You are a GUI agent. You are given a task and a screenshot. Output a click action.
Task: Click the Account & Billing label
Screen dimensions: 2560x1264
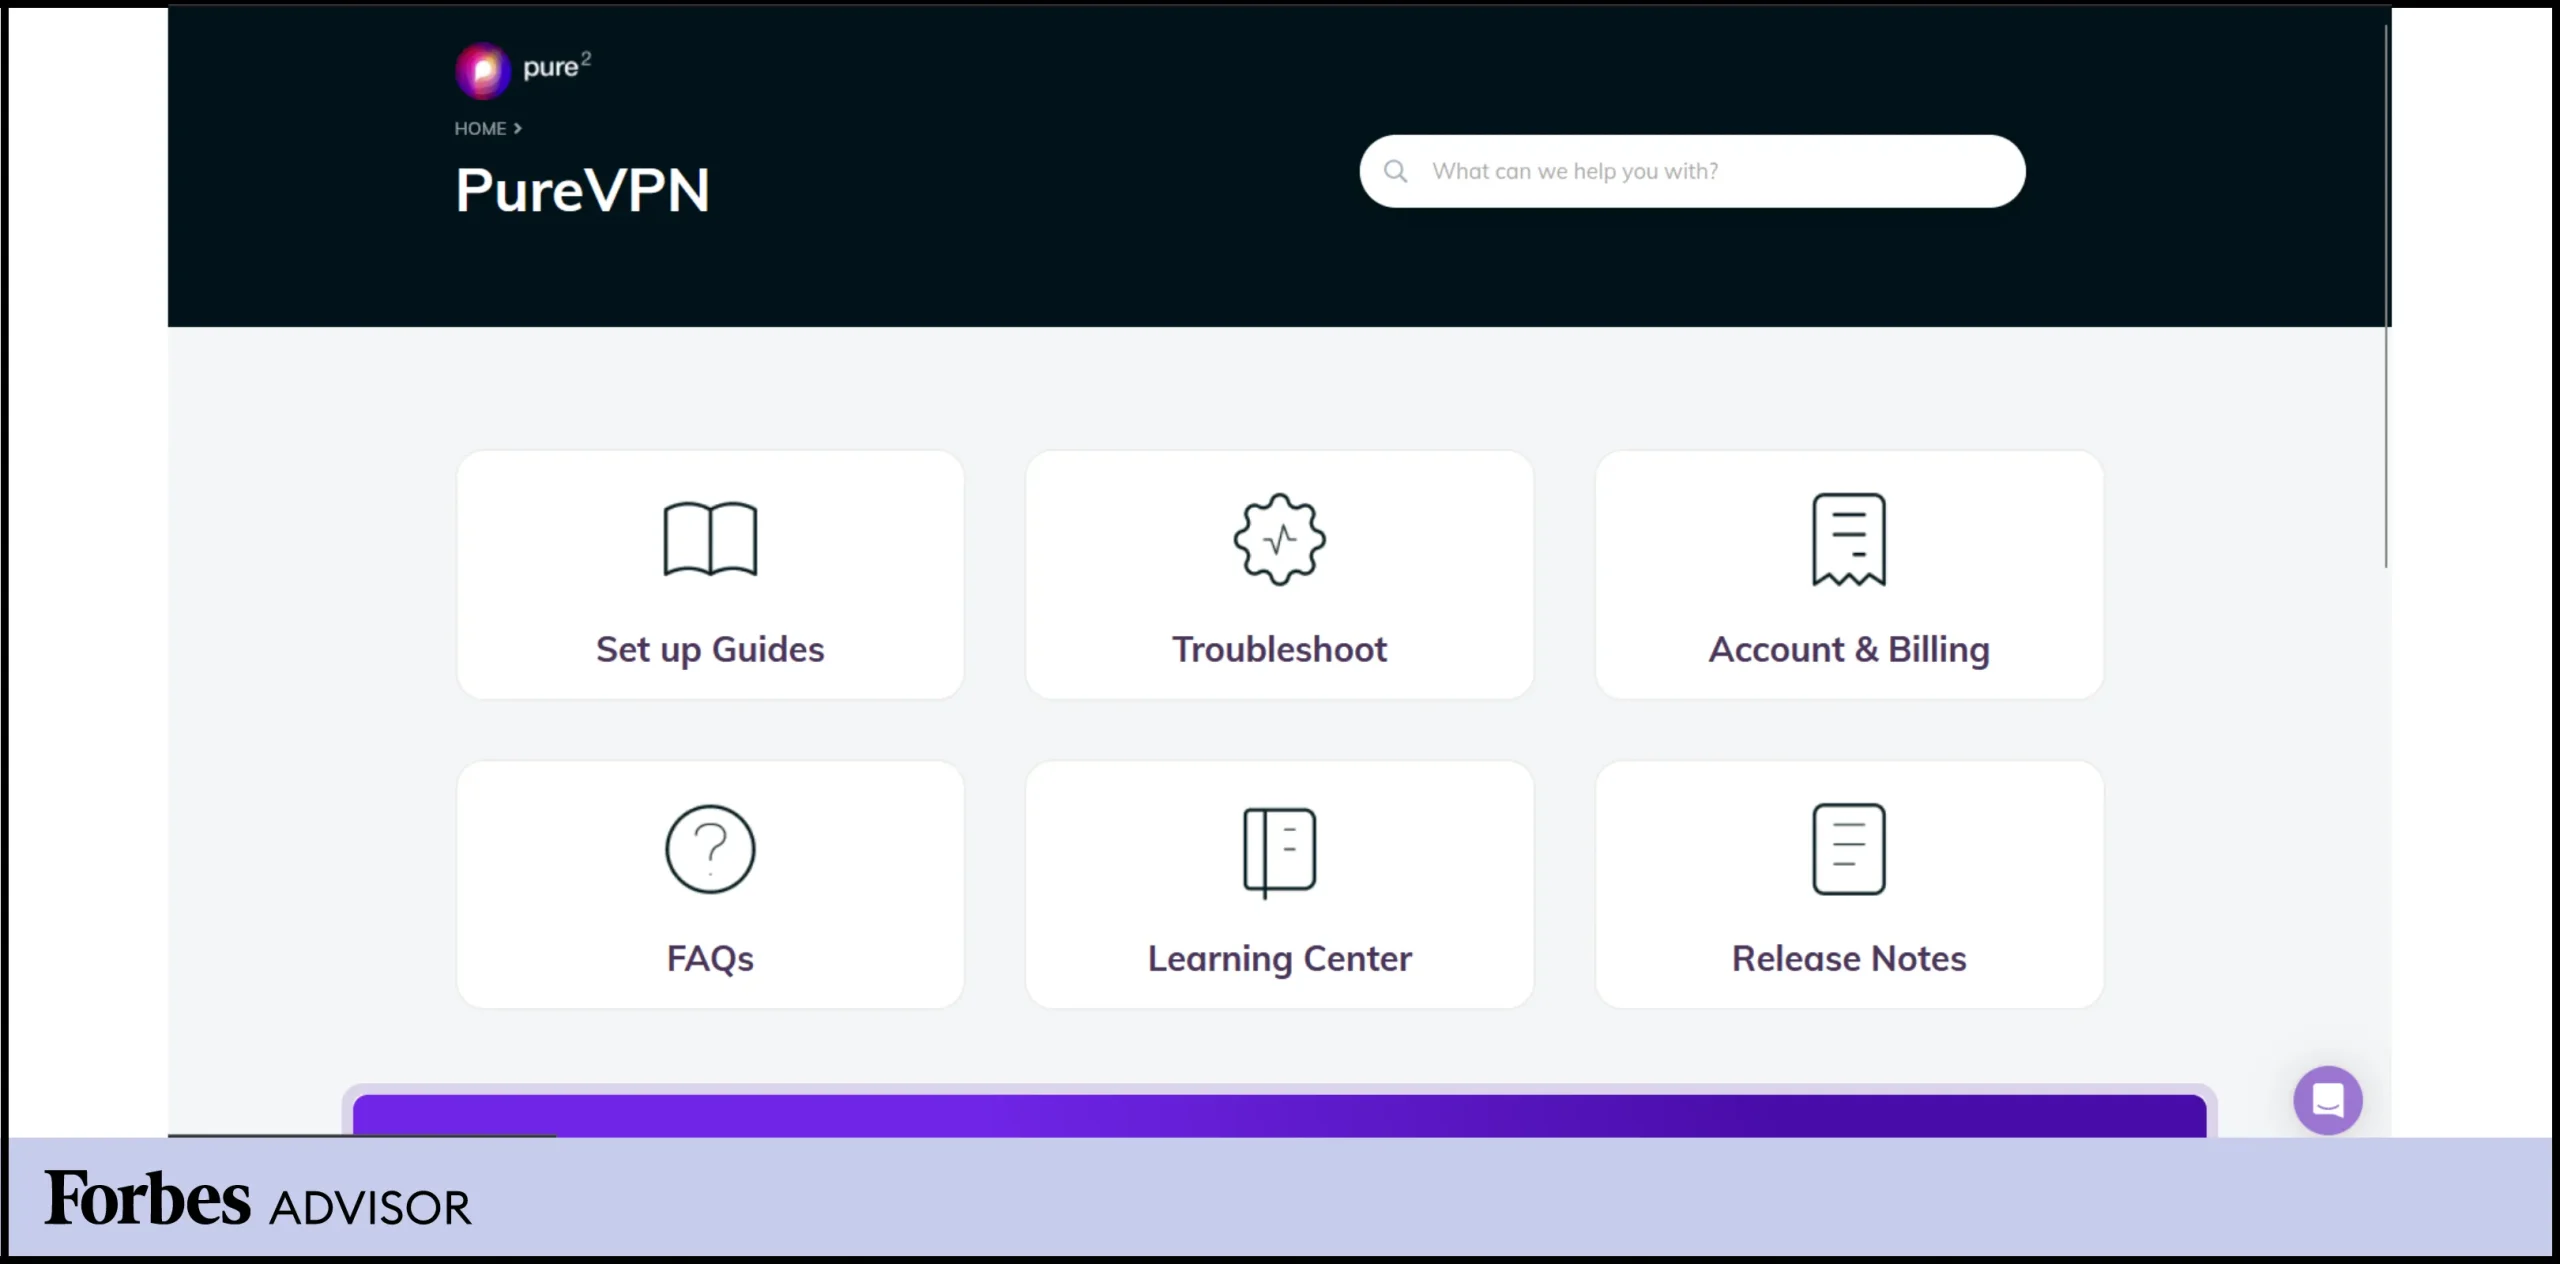pos(1849,650)
